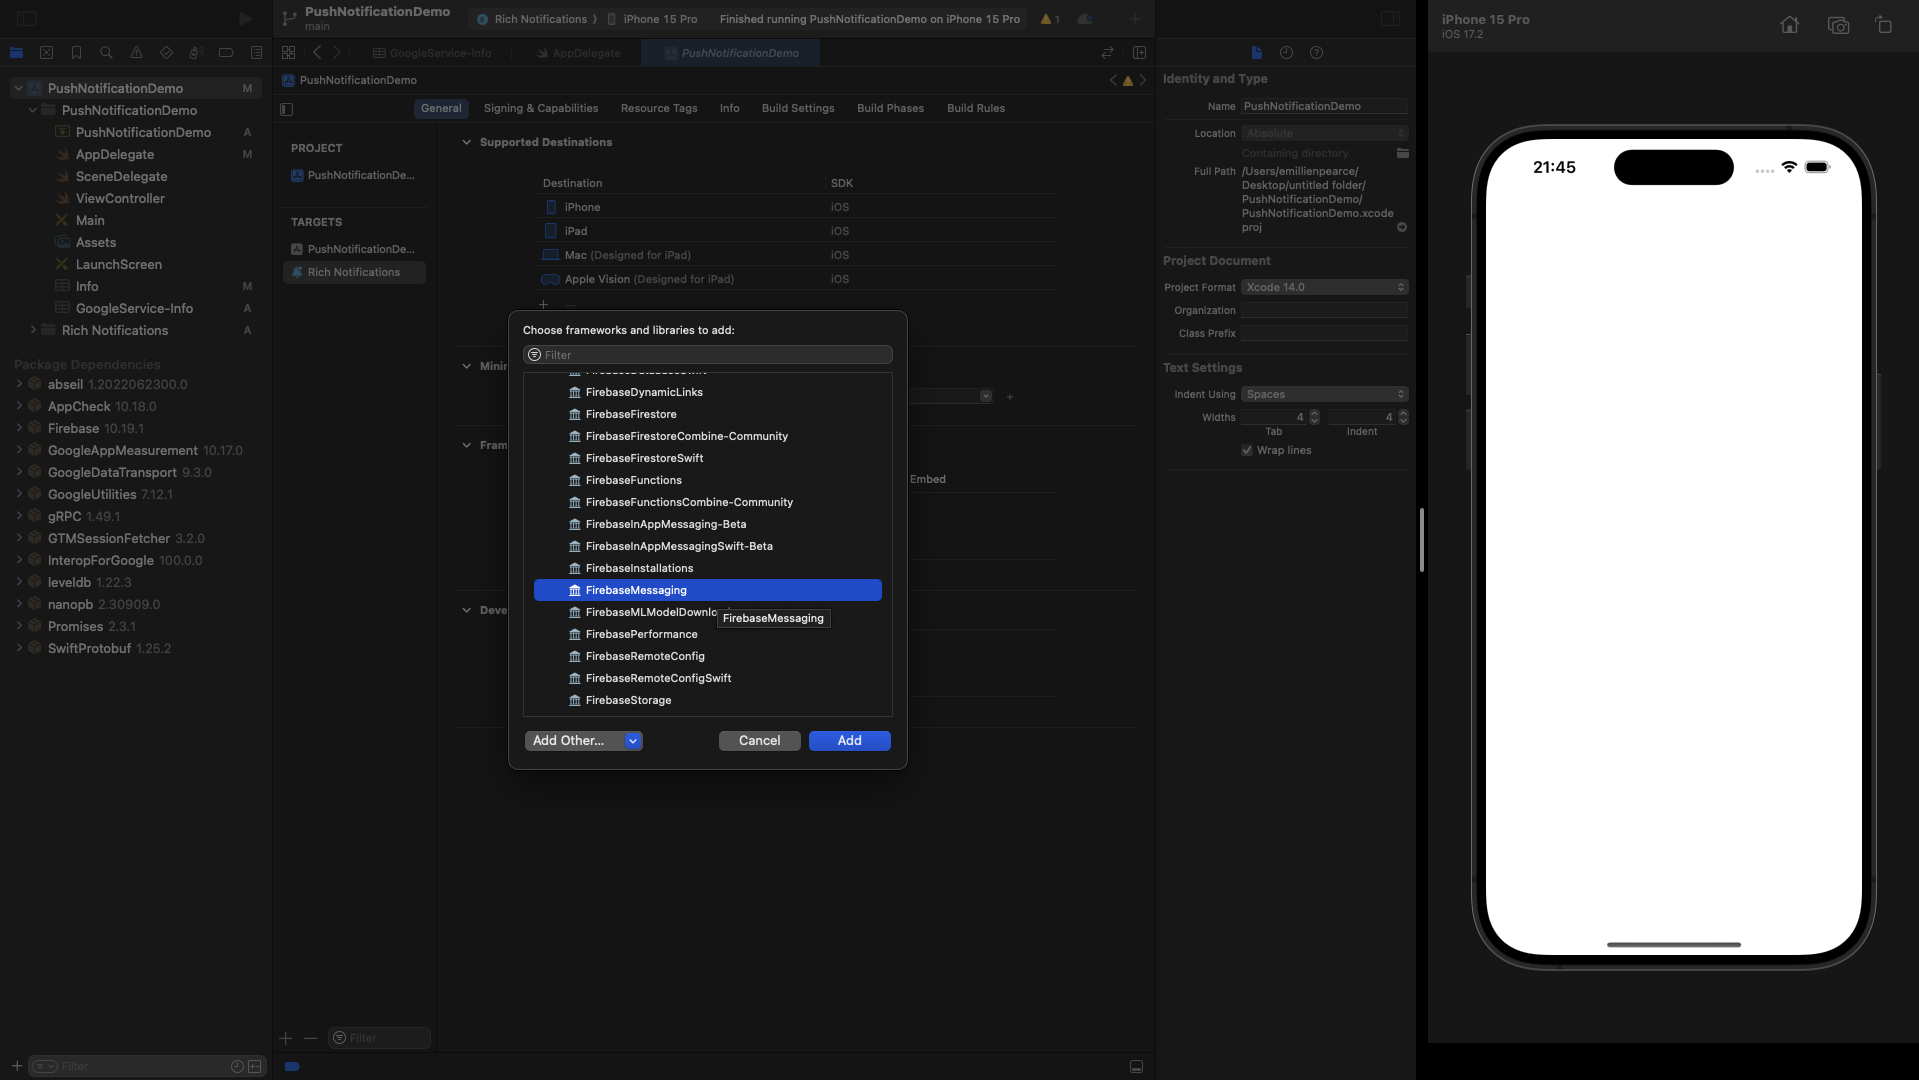The image size is (1919, 1080).
Task: Toggle editor review swap arrows icon
Action: click(1107, 53)
